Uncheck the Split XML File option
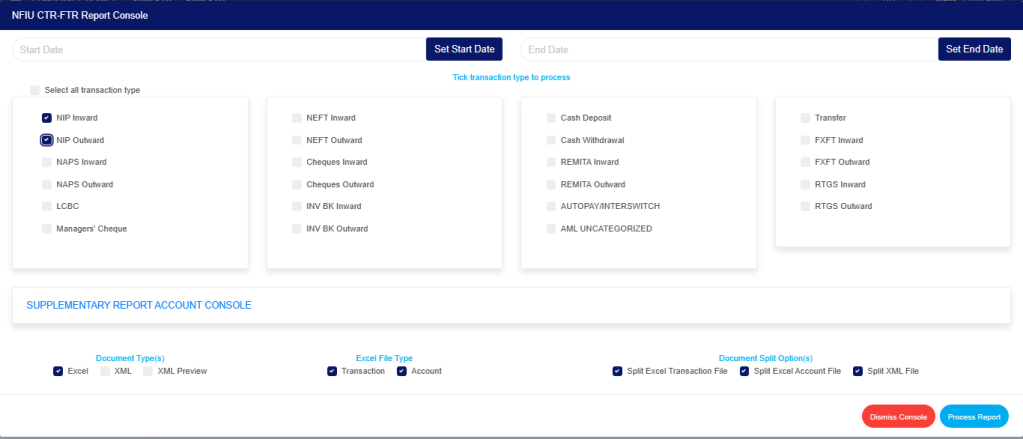 coord(858,371)
